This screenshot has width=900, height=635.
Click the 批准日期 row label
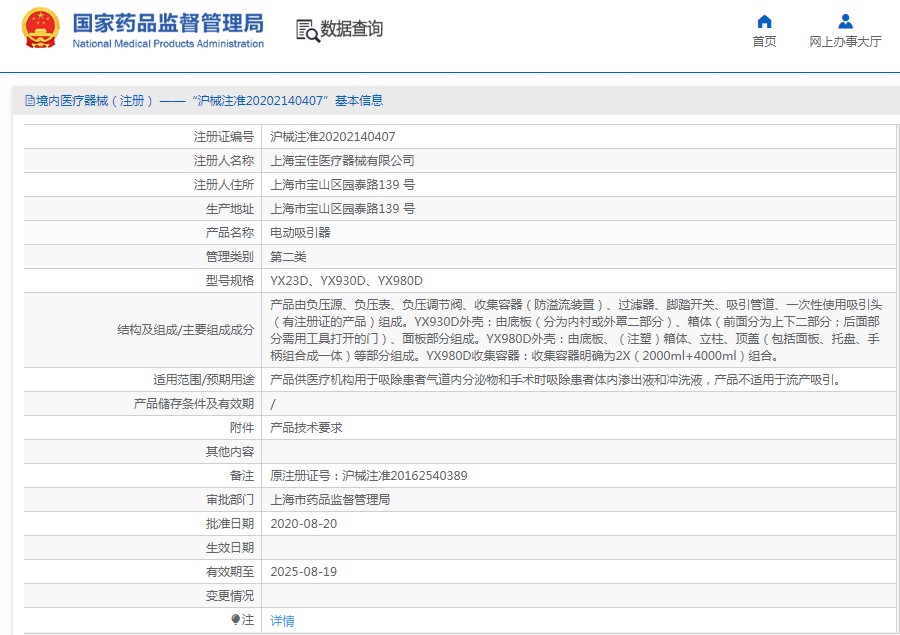tap(230, 524)
